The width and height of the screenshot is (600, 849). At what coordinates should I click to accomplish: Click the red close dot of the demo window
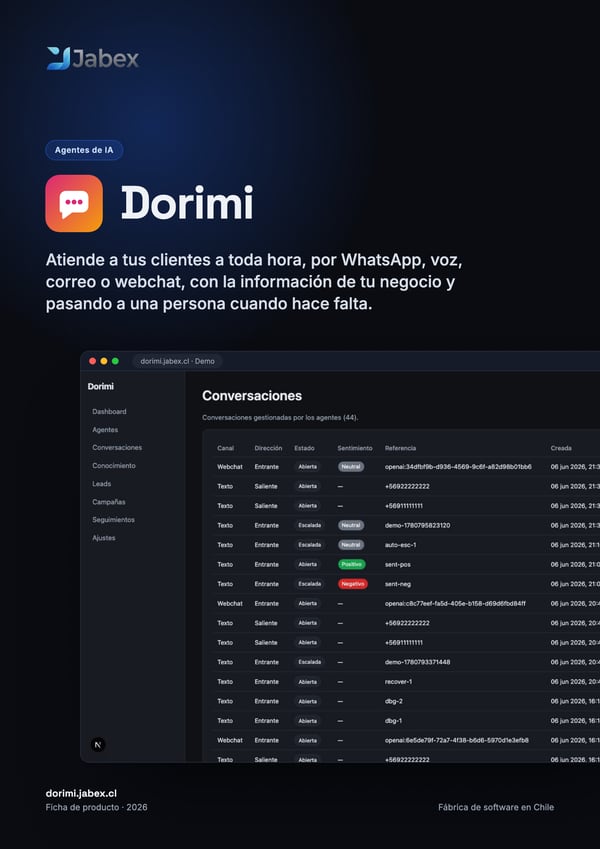click(93, 361)
